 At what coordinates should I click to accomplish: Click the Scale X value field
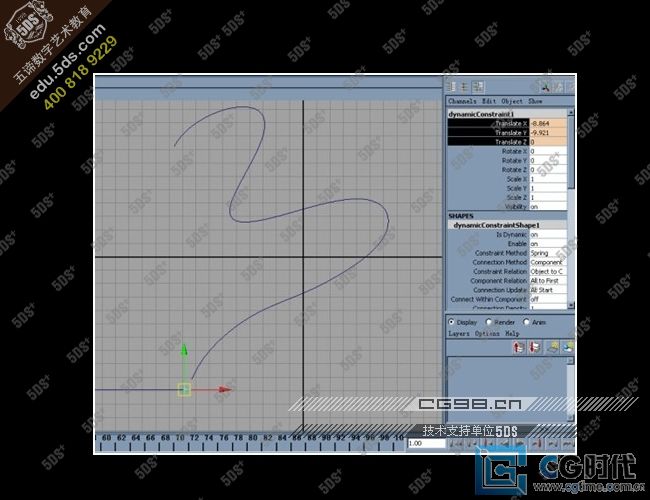click(x=548, y=179)
